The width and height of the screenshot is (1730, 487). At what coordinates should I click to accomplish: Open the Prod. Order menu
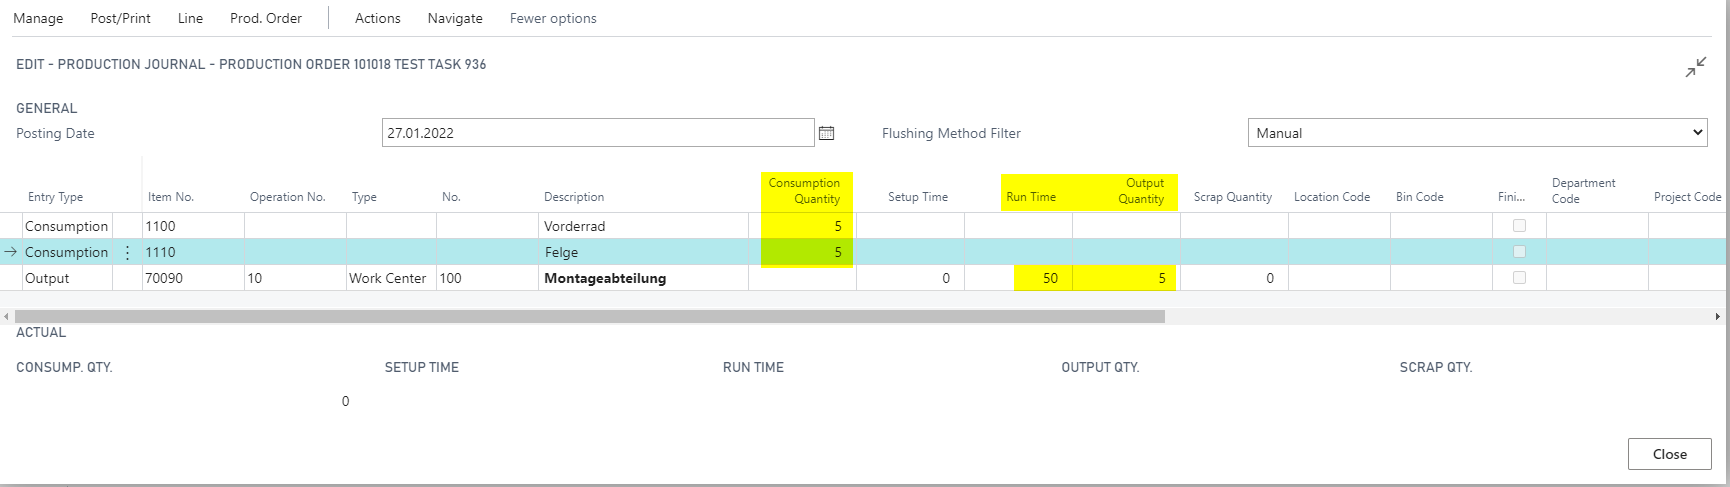pos(266,18)
